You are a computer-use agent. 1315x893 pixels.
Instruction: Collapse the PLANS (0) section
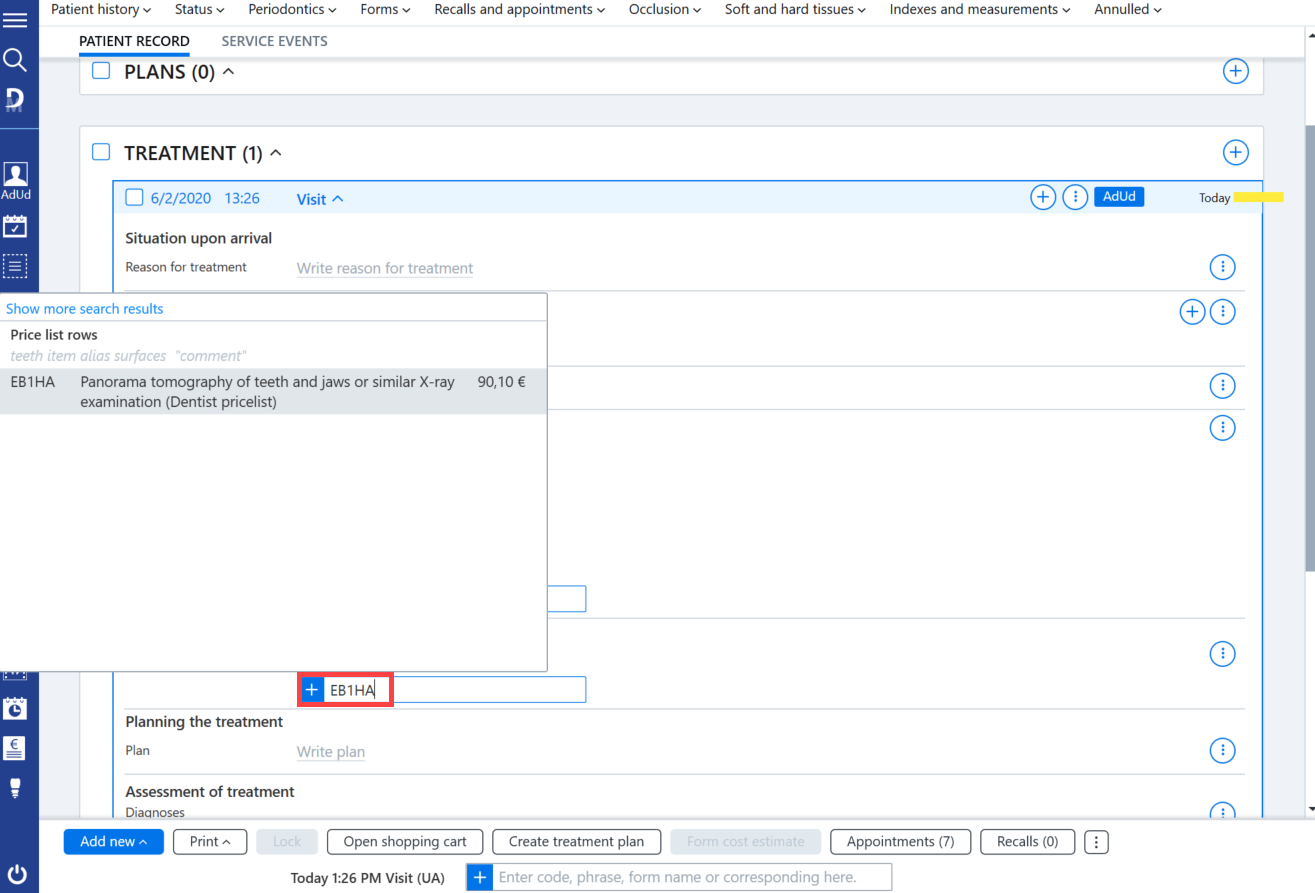(x=228, y=72)
